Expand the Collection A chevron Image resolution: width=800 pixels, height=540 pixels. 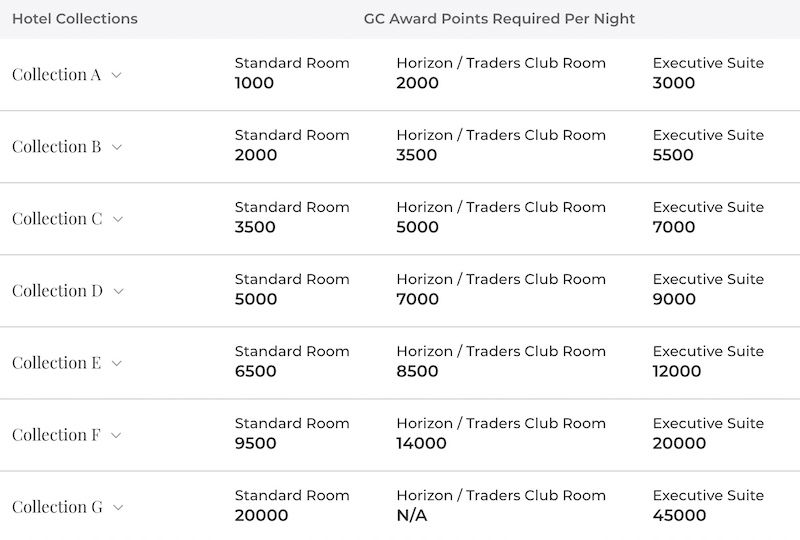click(x=116, y=75)
